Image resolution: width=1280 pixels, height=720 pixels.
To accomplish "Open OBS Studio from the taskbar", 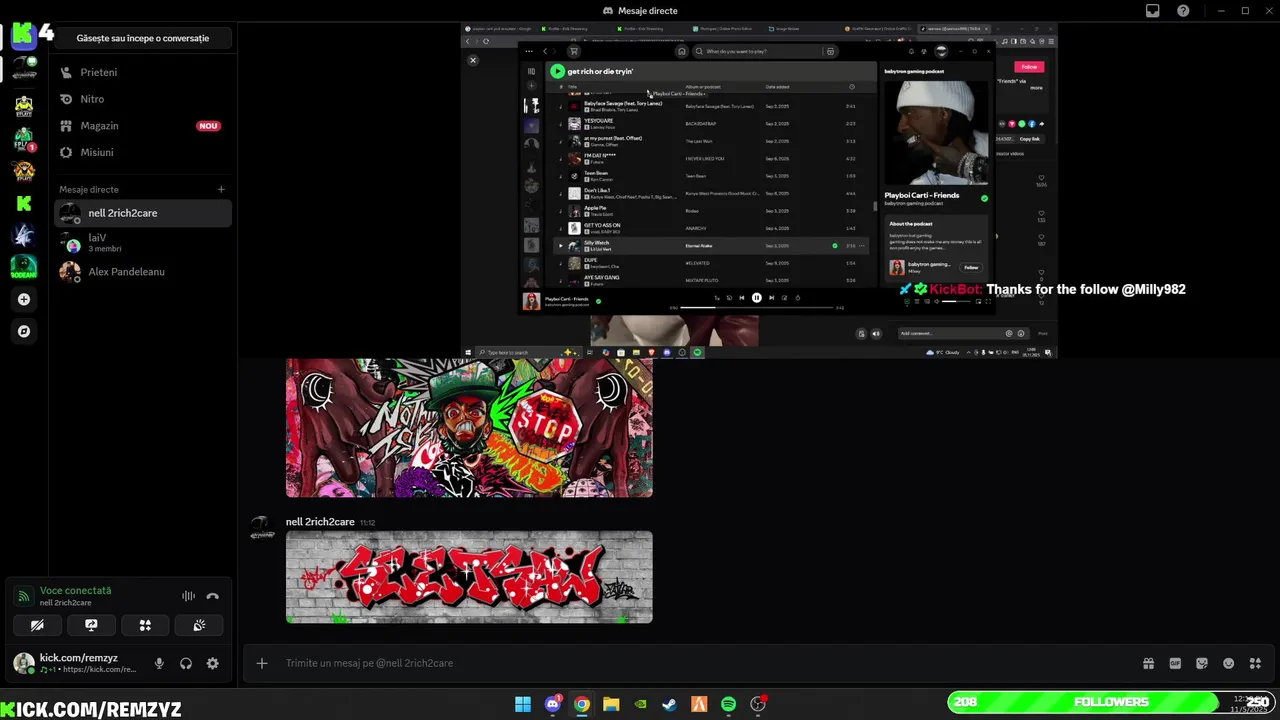I will pos(758,704).
